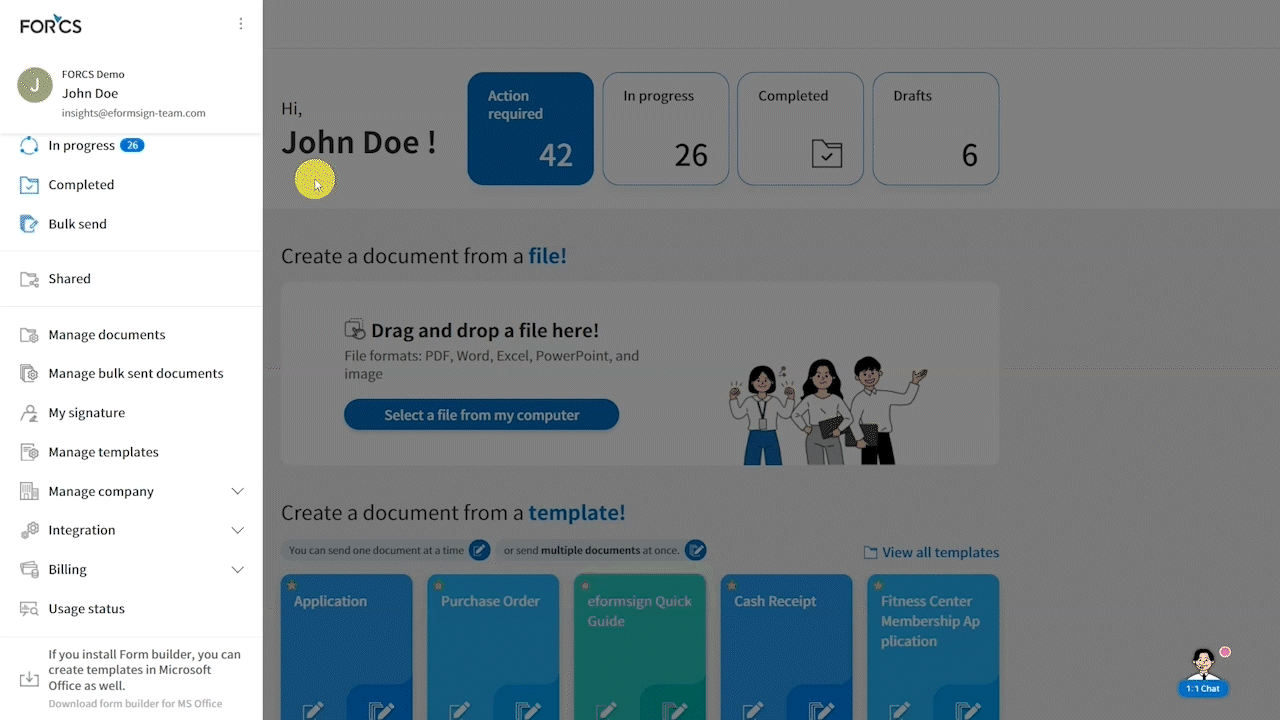Go to Manage bulk sent documents
This screenshot has height=720, width=1280.
pyautogui.click(x=131, y=373)
